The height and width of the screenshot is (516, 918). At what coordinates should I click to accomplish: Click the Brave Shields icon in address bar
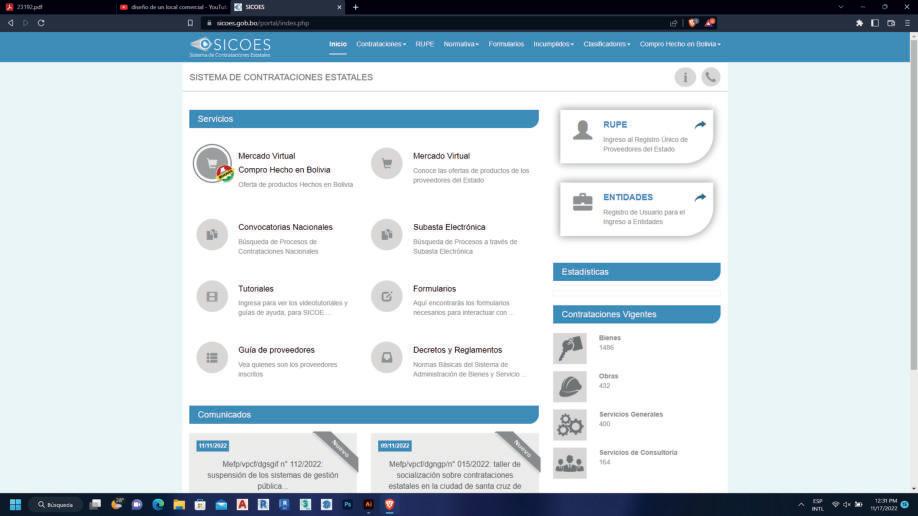[x=693, y=23]
